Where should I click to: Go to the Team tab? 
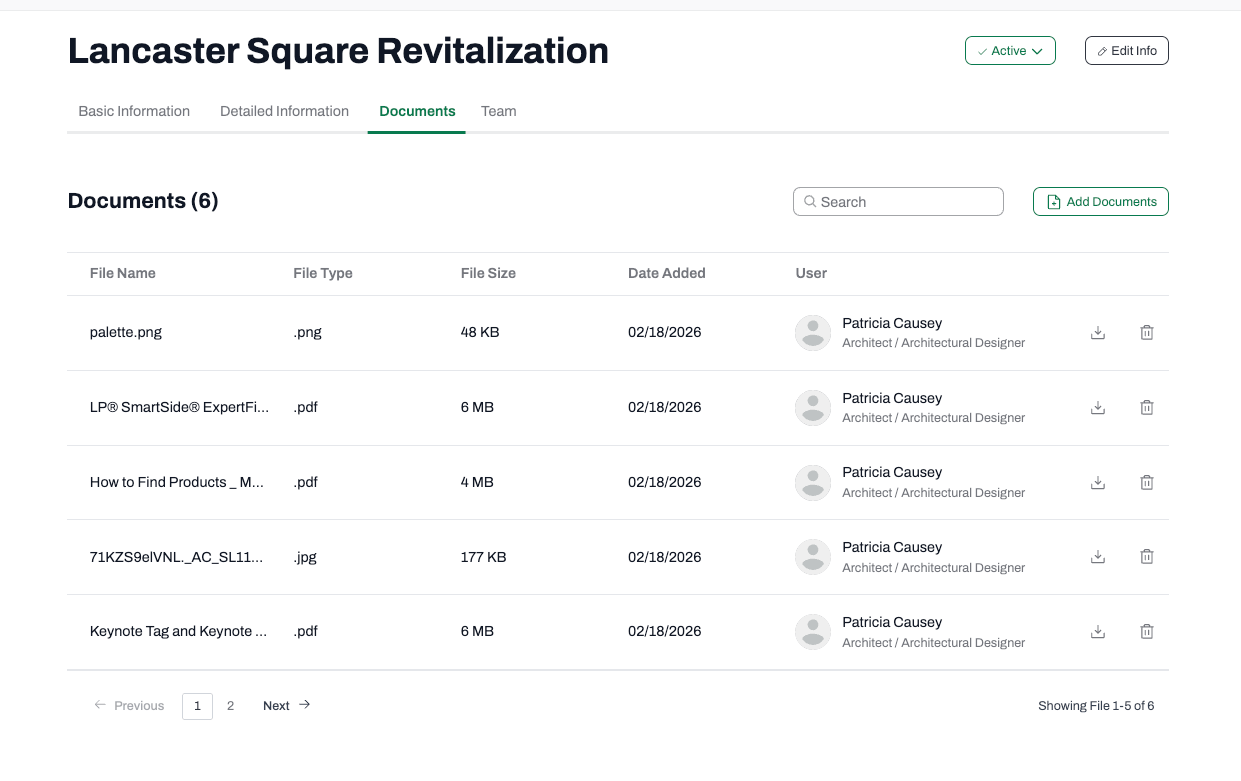(498, 111)
